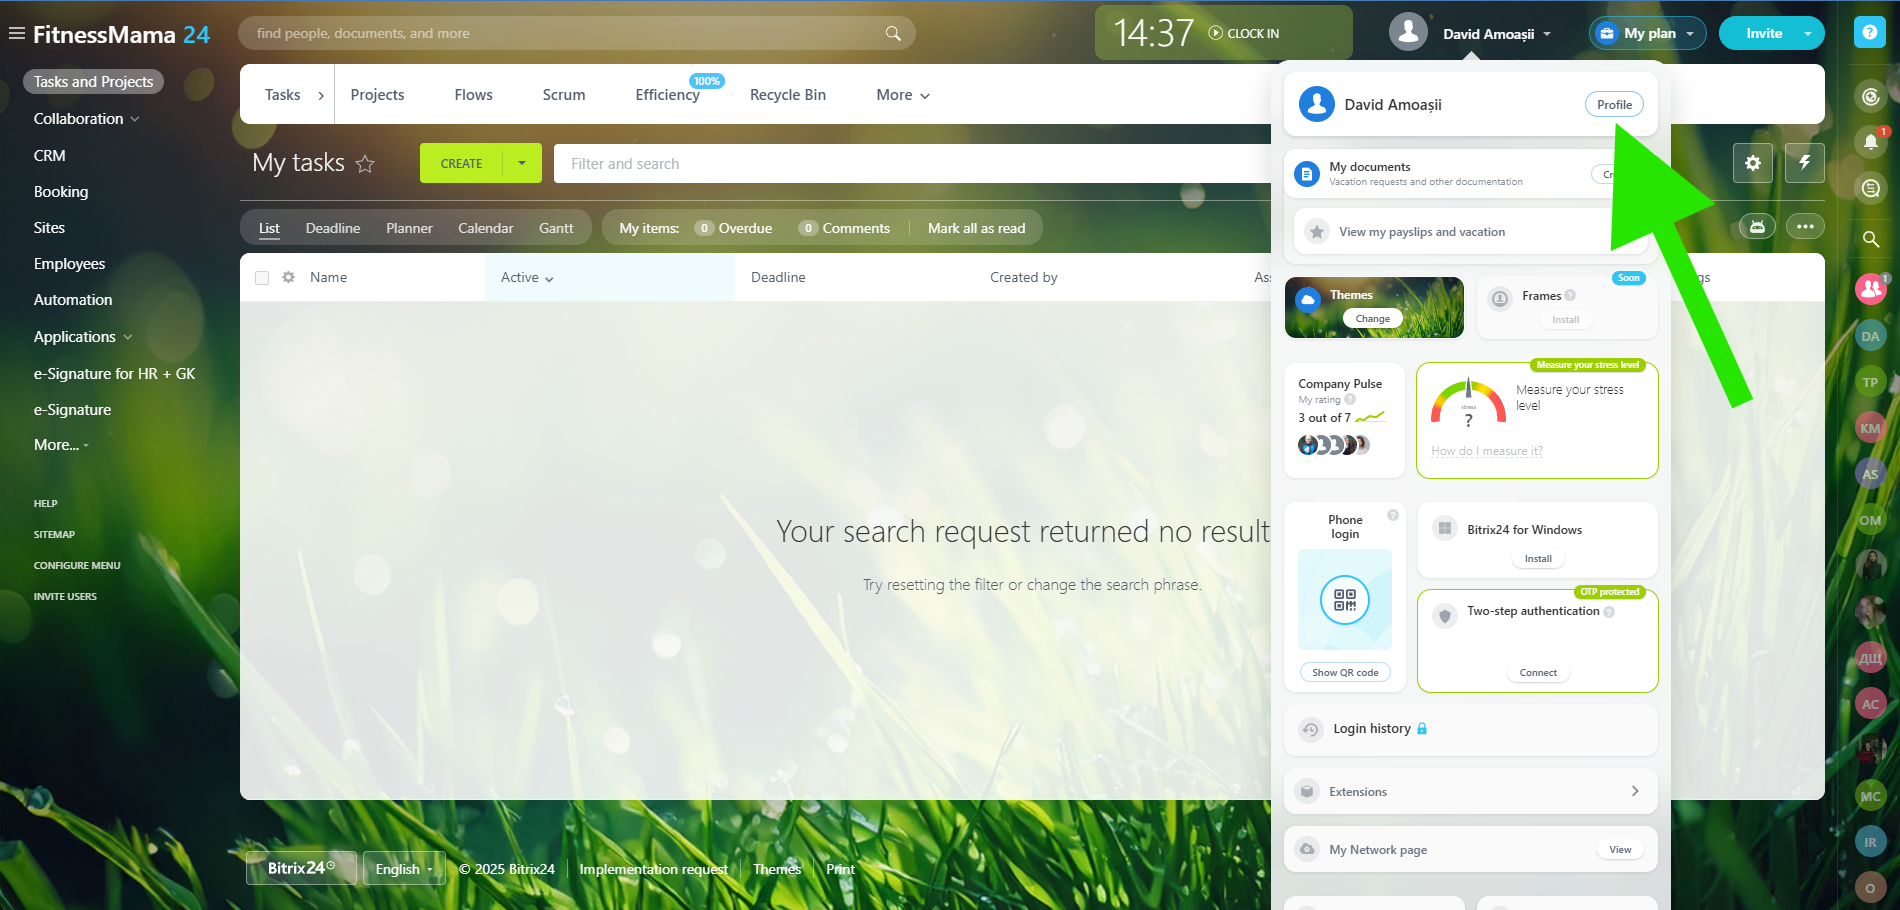
Task: Open the robot icon button
Action: 1757,227
